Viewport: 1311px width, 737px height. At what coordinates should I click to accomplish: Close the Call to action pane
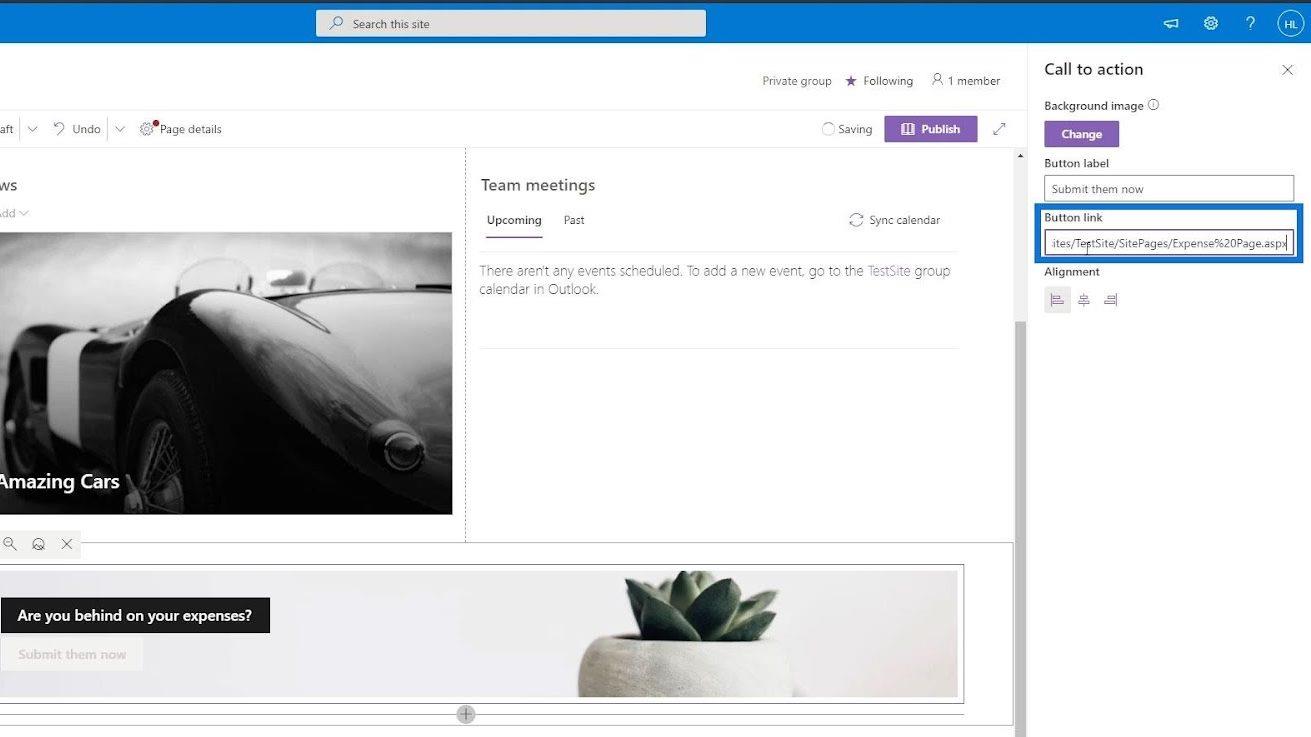[x=1287, y=70]
